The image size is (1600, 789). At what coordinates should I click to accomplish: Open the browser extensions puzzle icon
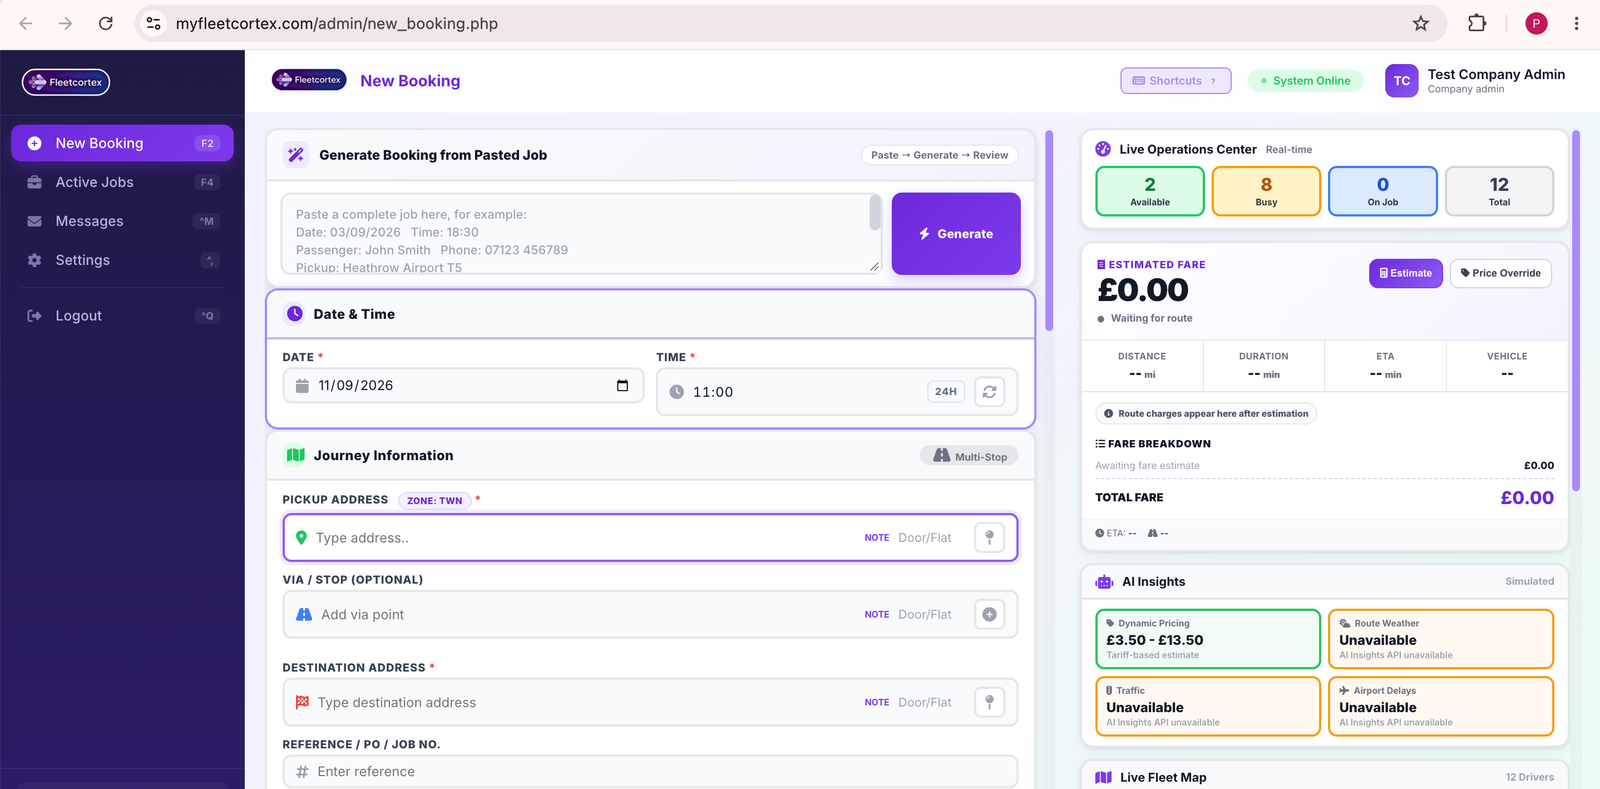point(1477,23)
